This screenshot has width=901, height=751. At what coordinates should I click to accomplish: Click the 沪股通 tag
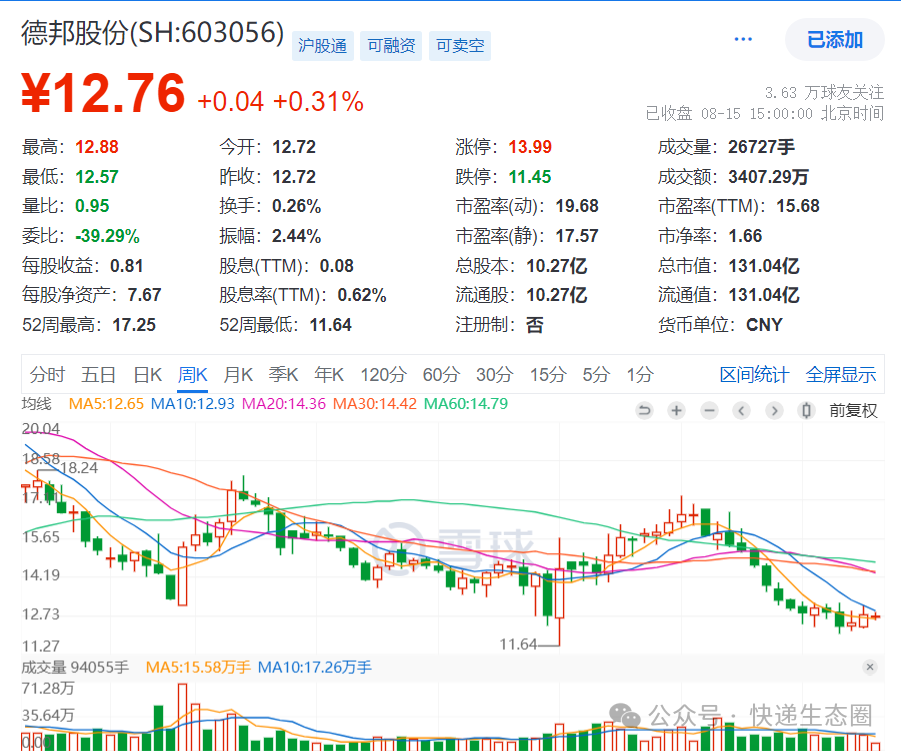click(323, 46)
